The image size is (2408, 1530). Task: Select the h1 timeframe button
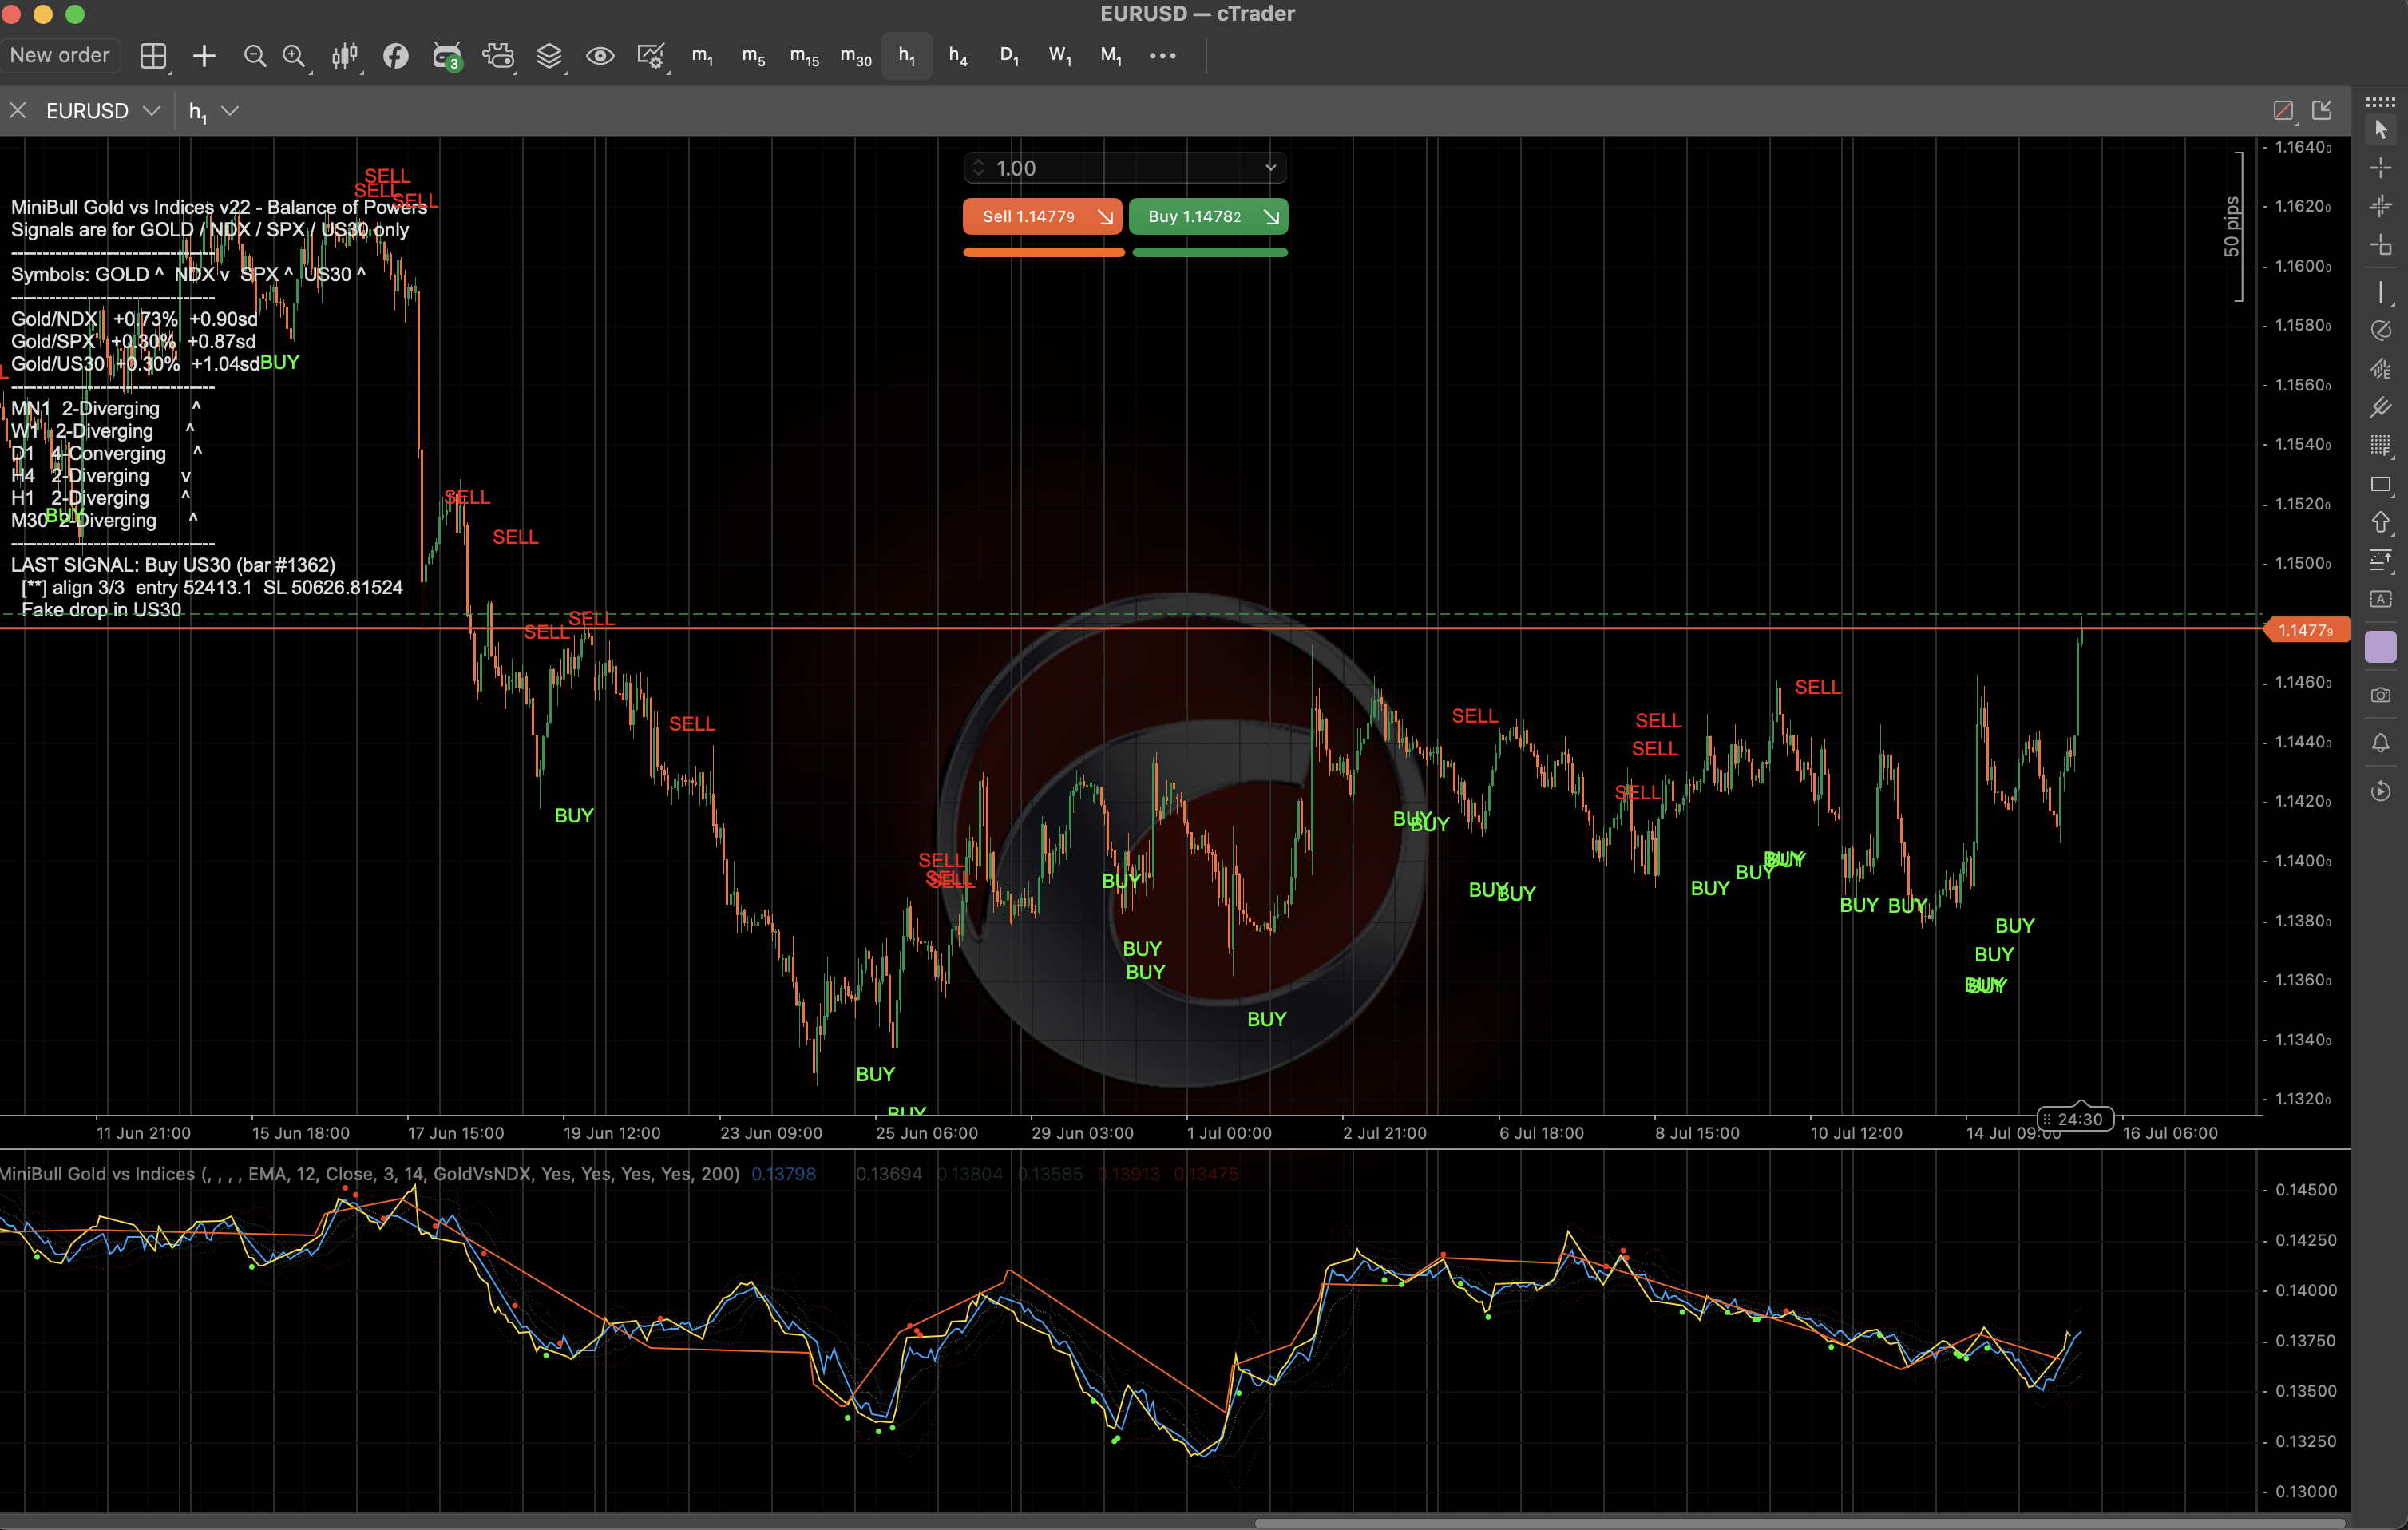(907, 56)
